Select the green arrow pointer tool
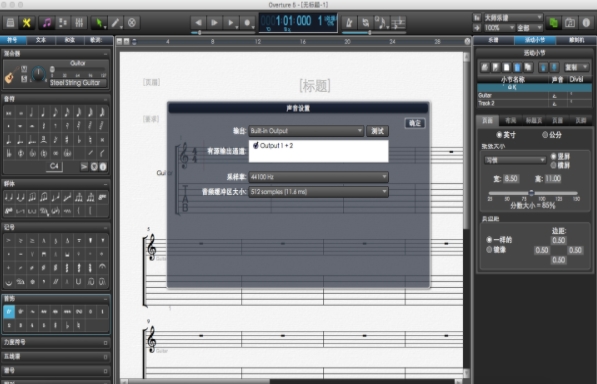597x384 pixels. (x=99, y=23)
